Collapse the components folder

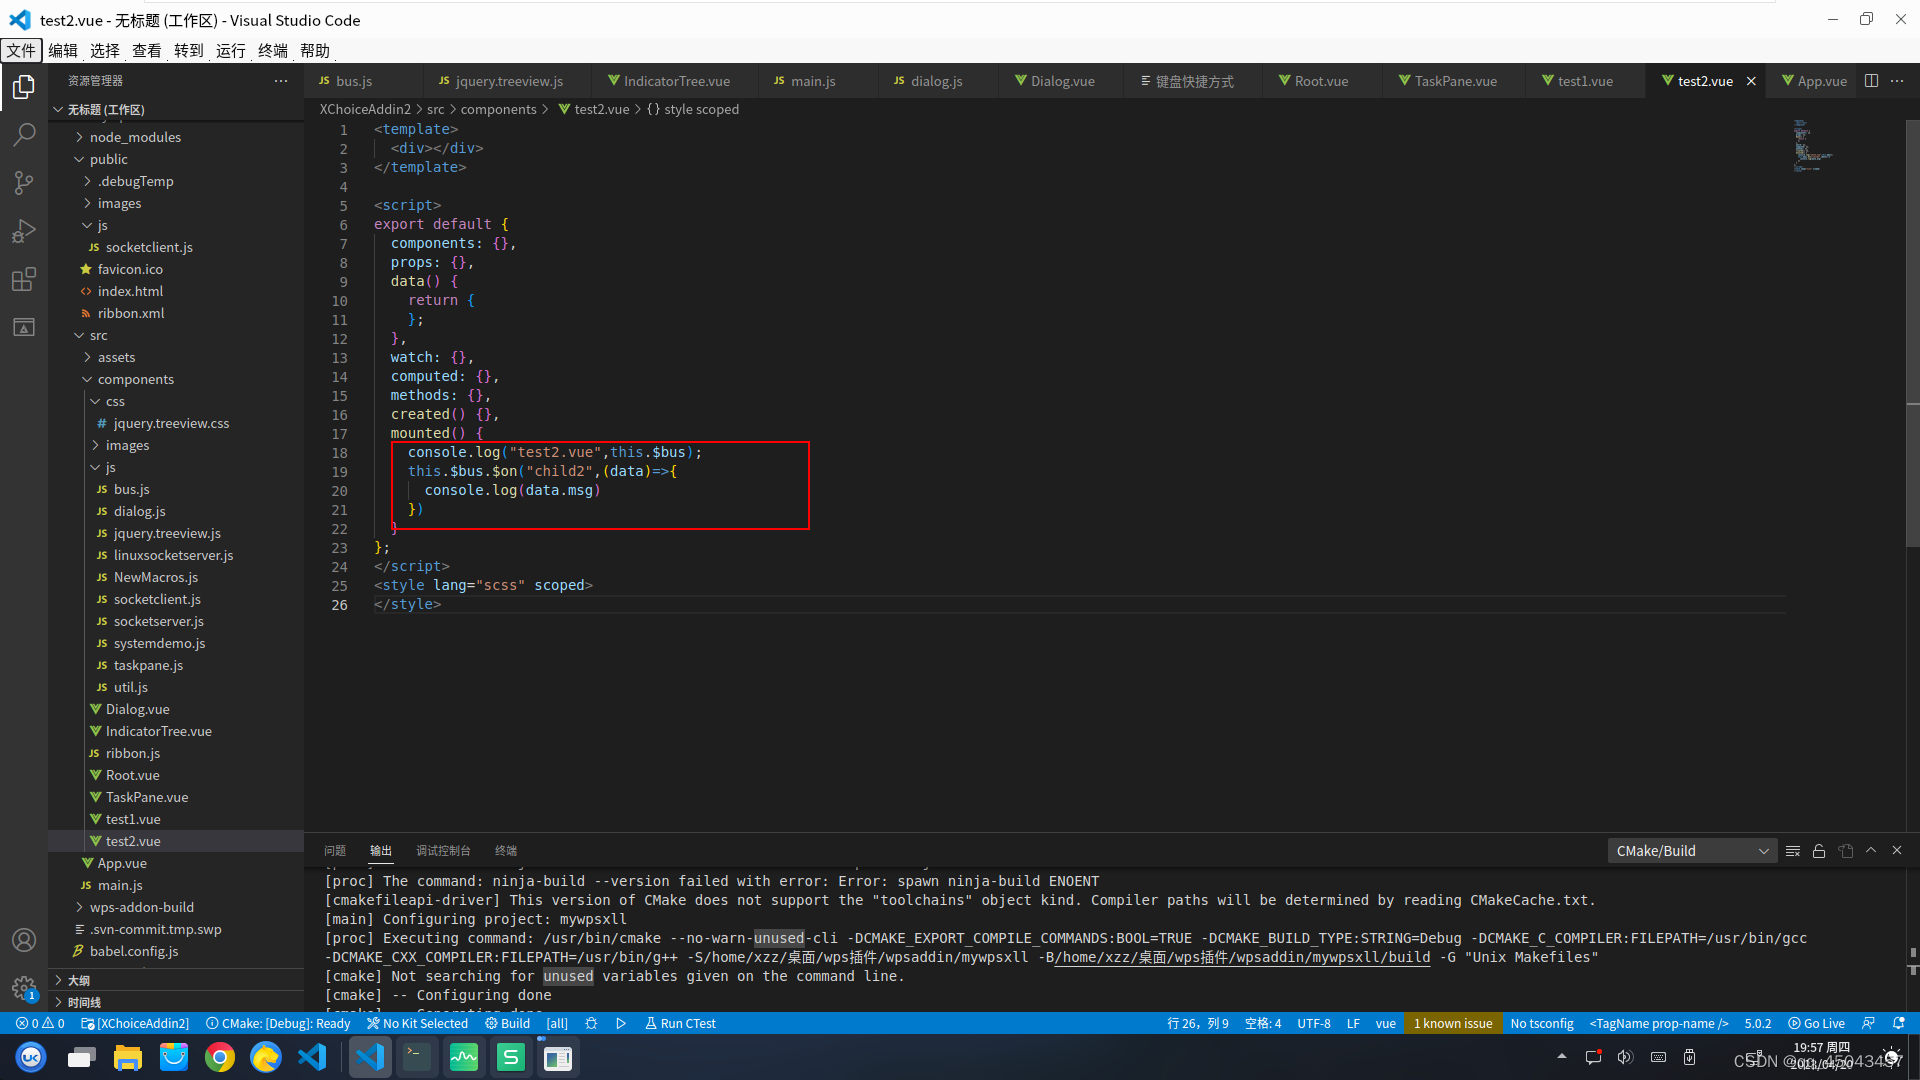click(x=135, y=379)
